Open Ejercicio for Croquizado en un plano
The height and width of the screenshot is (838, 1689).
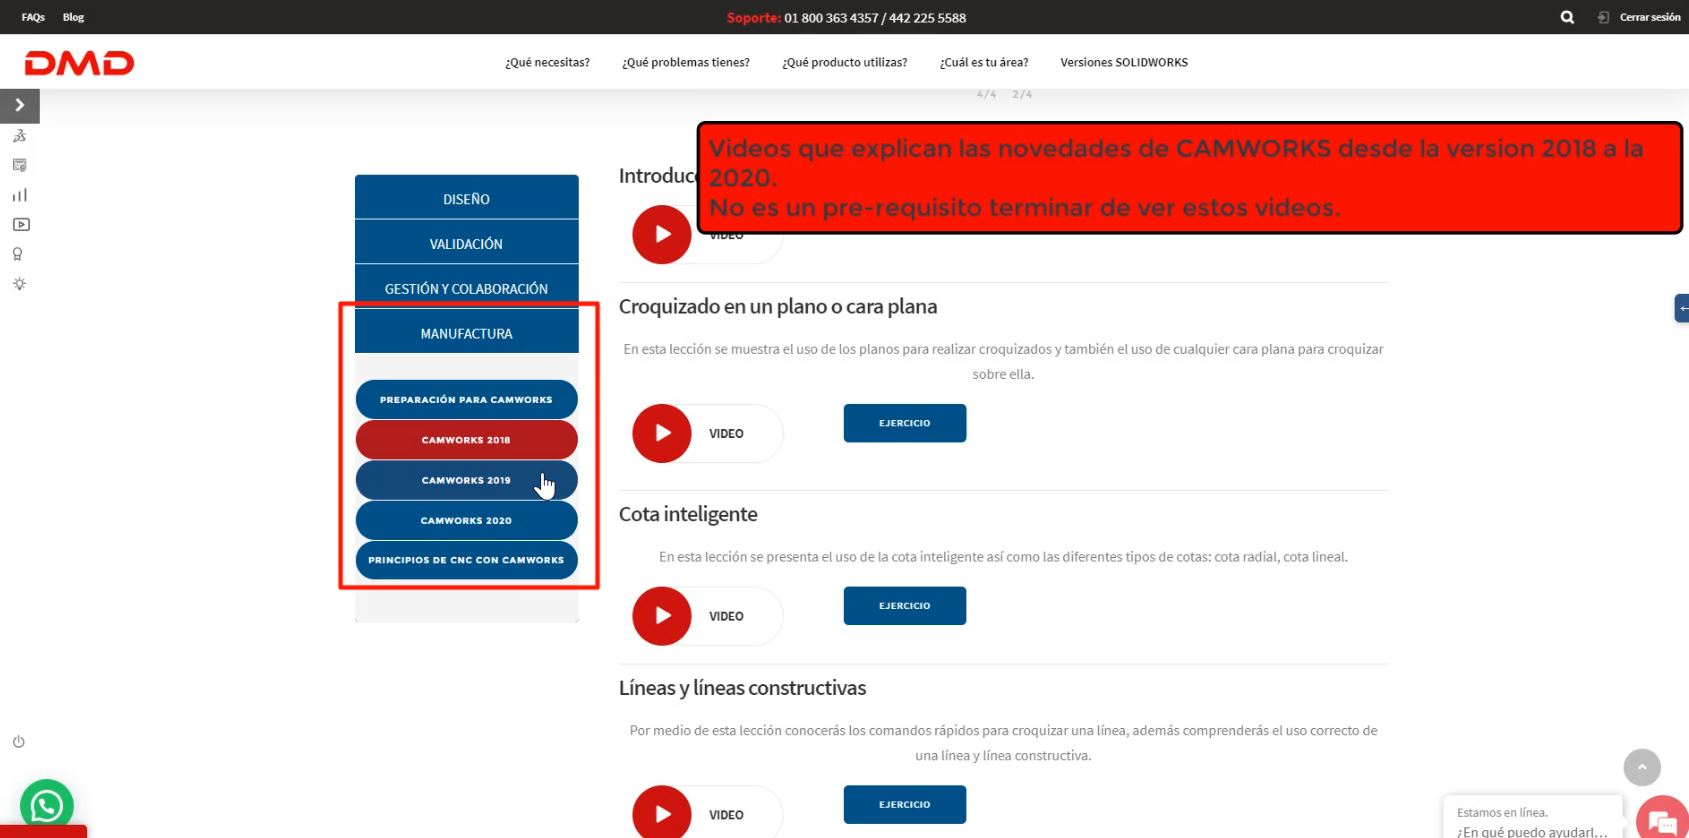click(905, 423)
